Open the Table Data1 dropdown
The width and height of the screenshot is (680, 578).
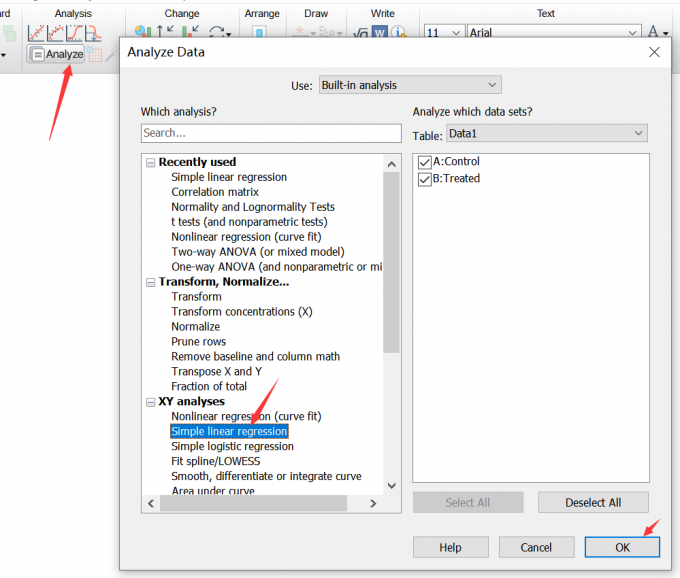547,133
